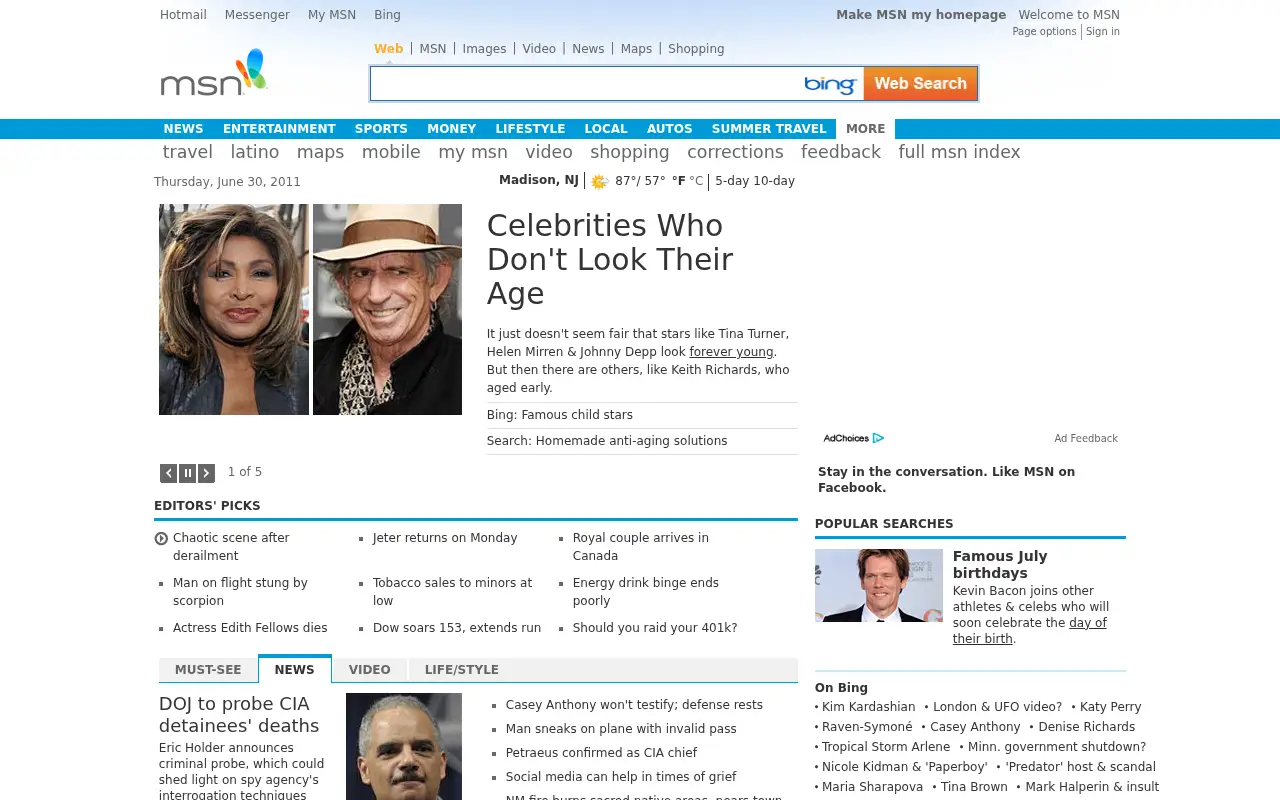Open the Jeter returns on Monday story
Image resolution: width=1280 pixels, height=800 pixels.
pyautogui.click(x=445, y=538)
